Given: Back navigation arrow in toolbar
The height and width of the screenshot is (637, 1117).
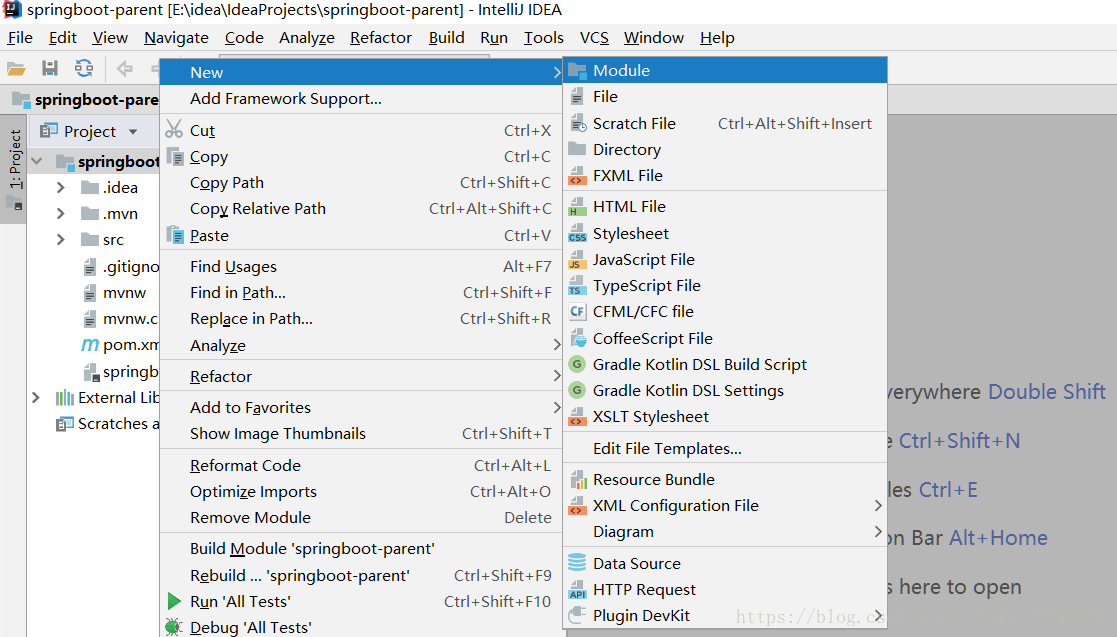Looking at the screenshot, I should 125,68.
